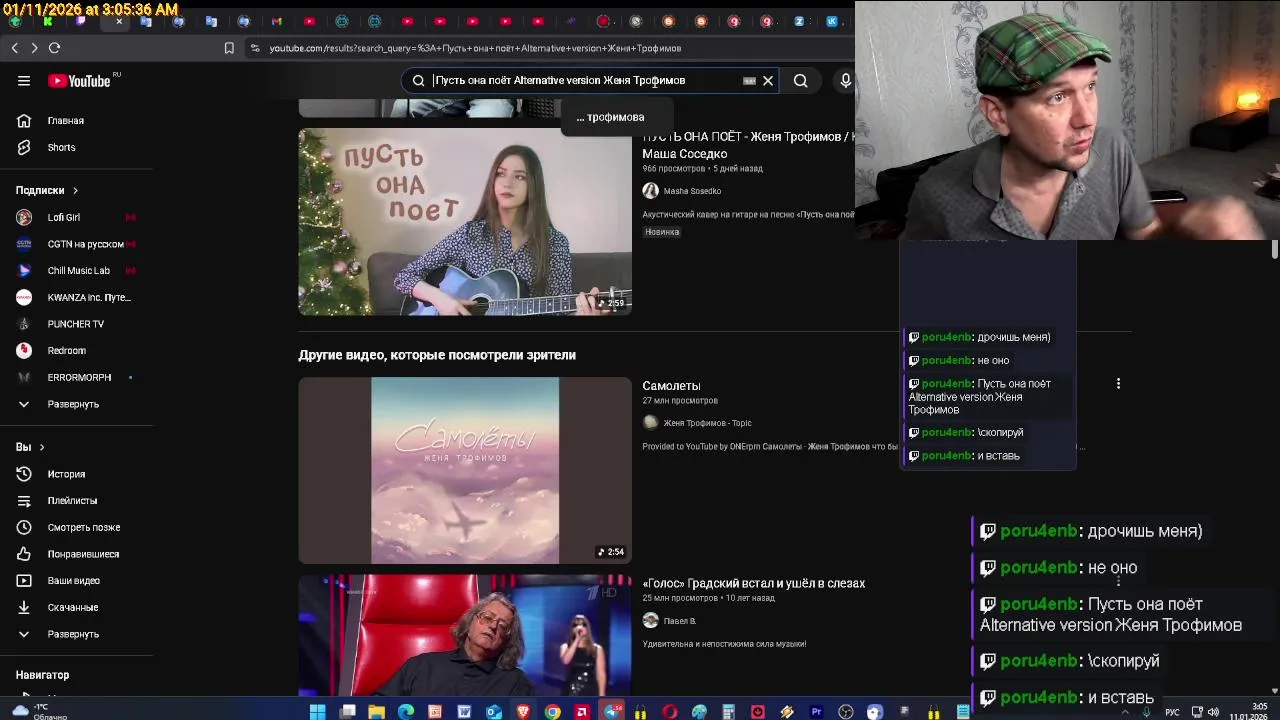Open the YouTube hamburger guide menu
This screenshot has width=1280, height=720.
(24, 81)
